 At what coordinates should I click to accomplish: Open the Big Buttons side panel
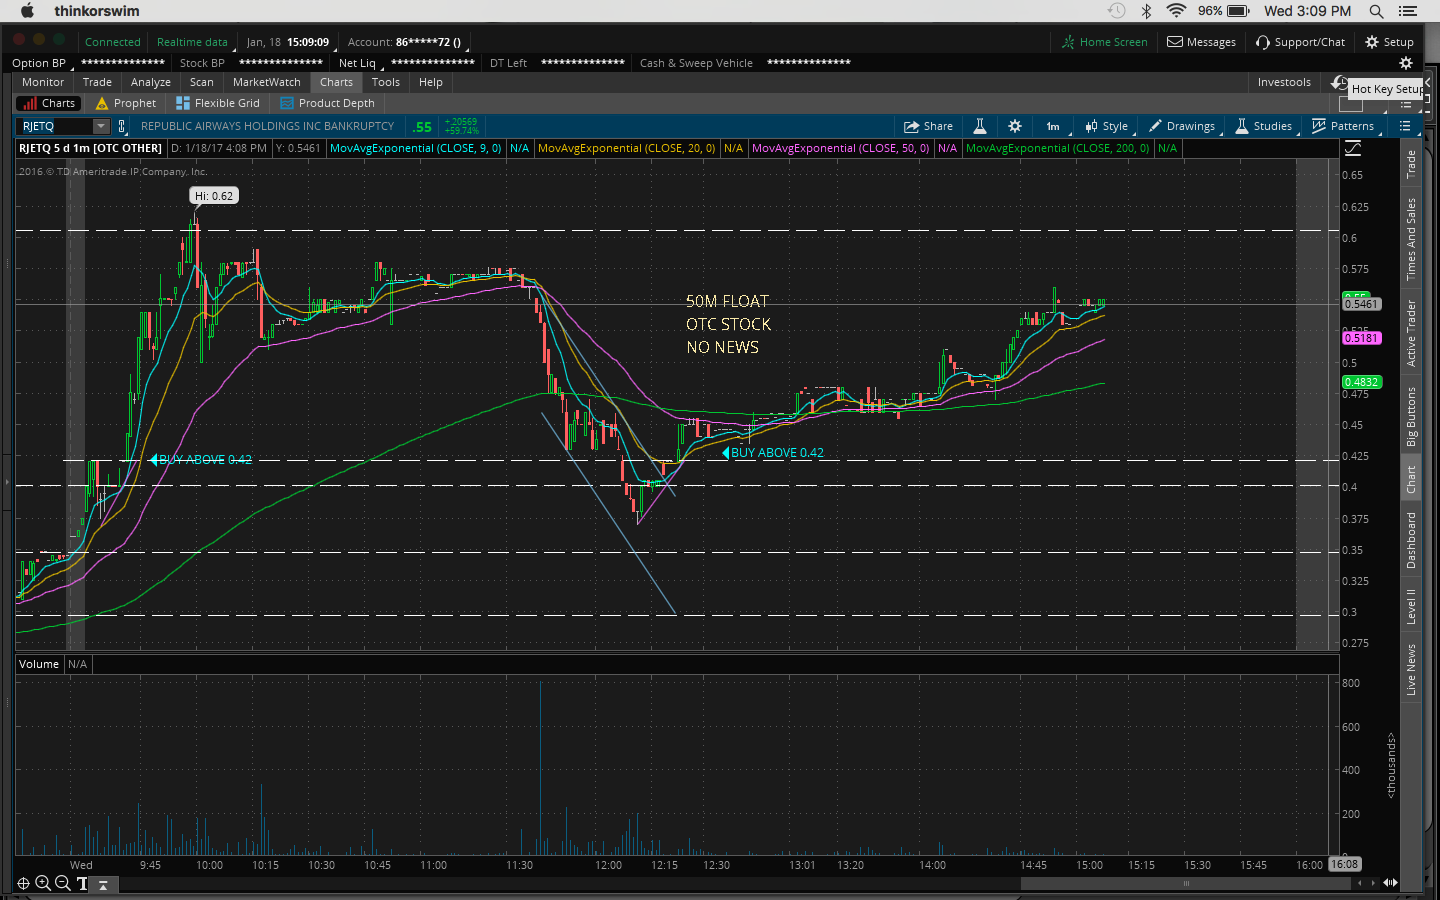pyautogui.click(x=1411, y=417)
